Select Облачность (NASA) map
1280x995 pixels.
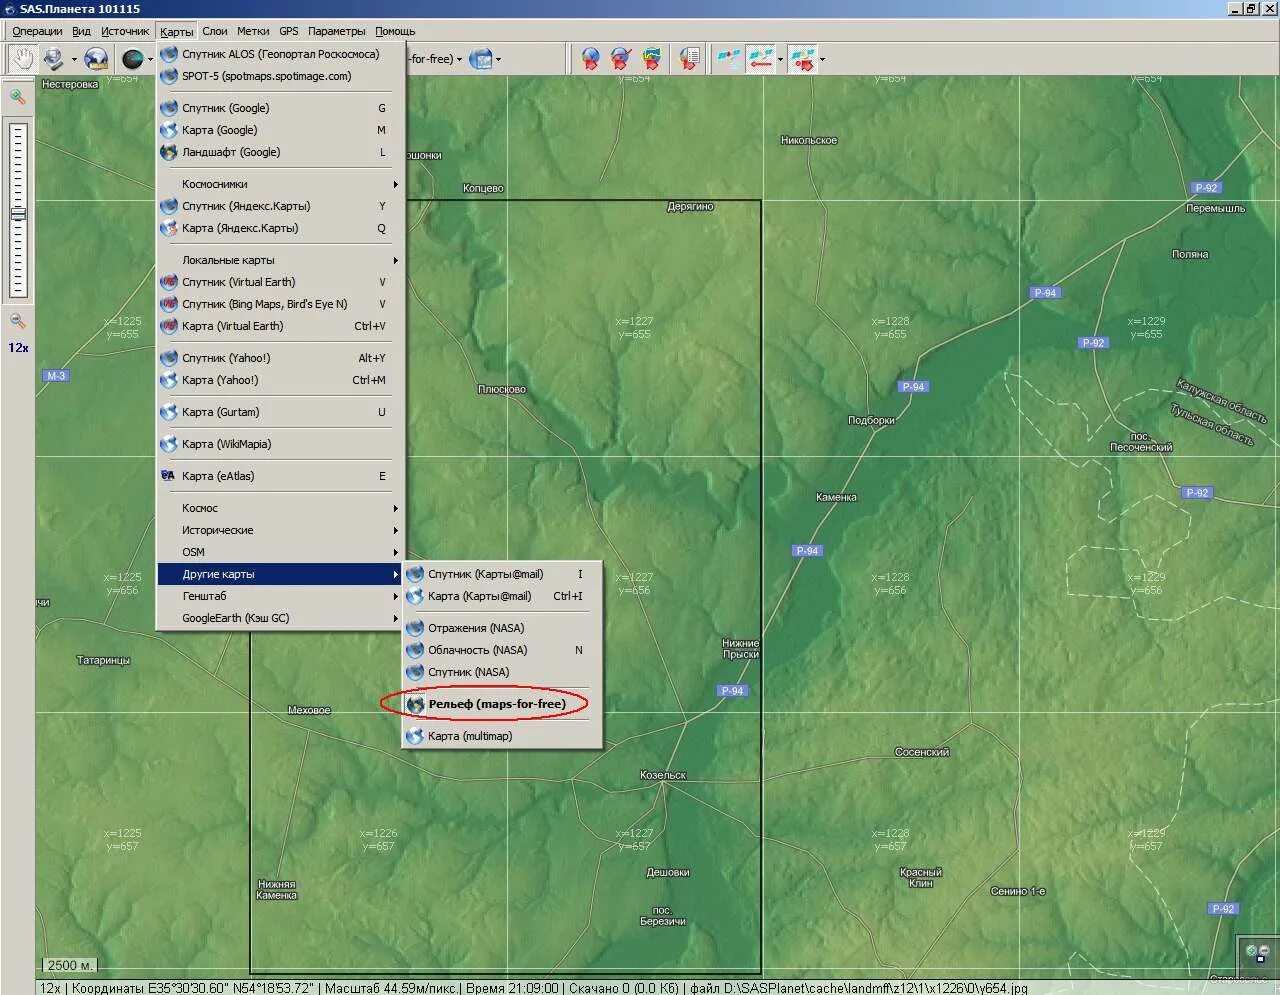coord(502,650)
